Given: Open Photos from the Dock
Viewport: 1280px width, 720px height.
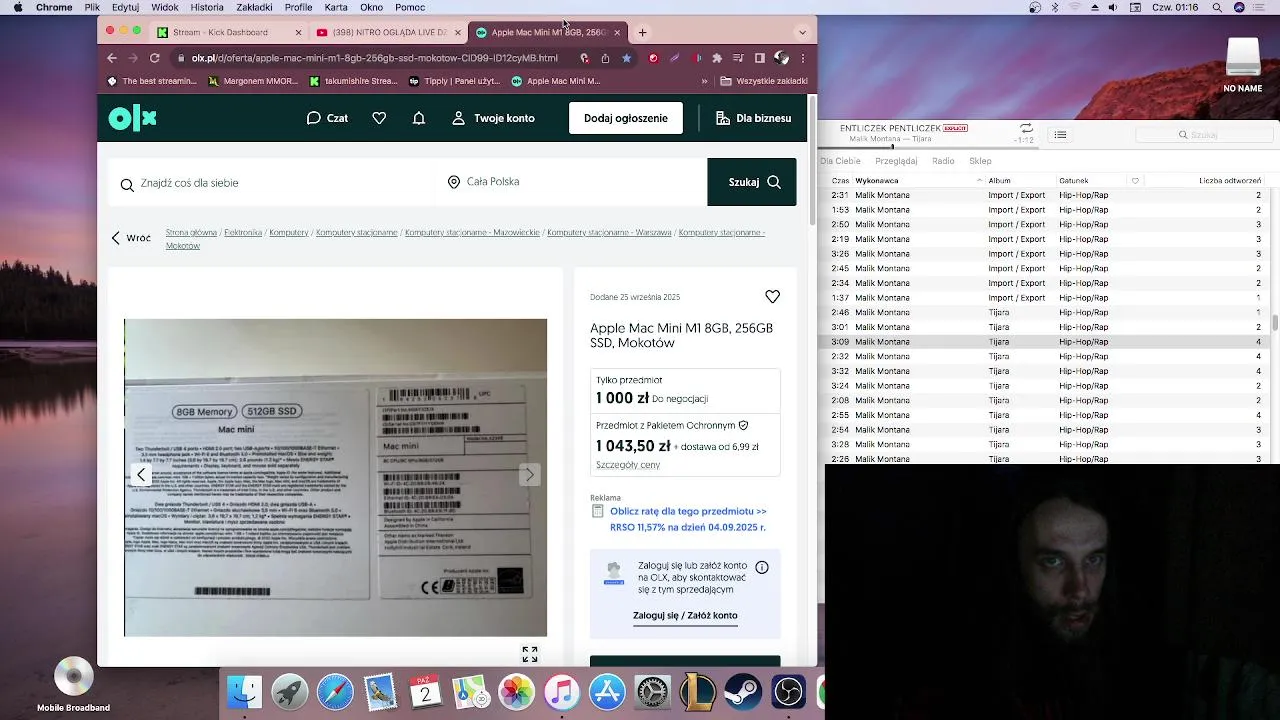Looking at the screenshot, I should [517, 692].
